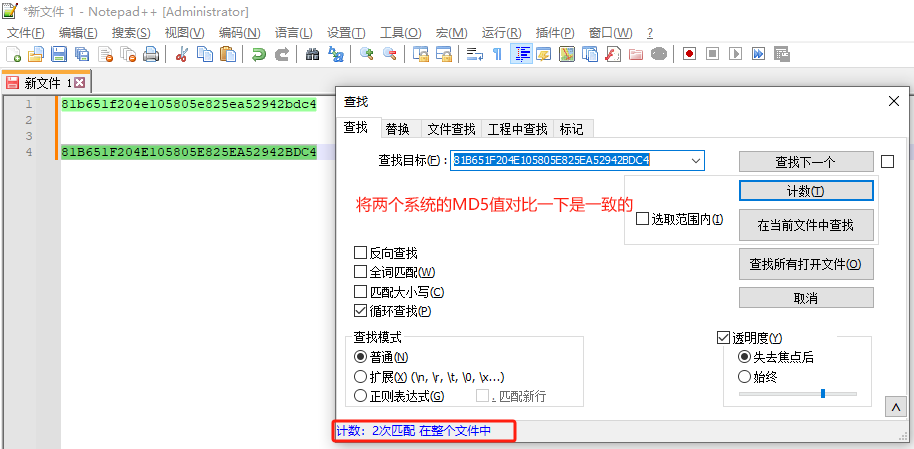Select the 扩展 search mode radio
The width and height of the screenshot is (914, 449).
click(360, 376)
